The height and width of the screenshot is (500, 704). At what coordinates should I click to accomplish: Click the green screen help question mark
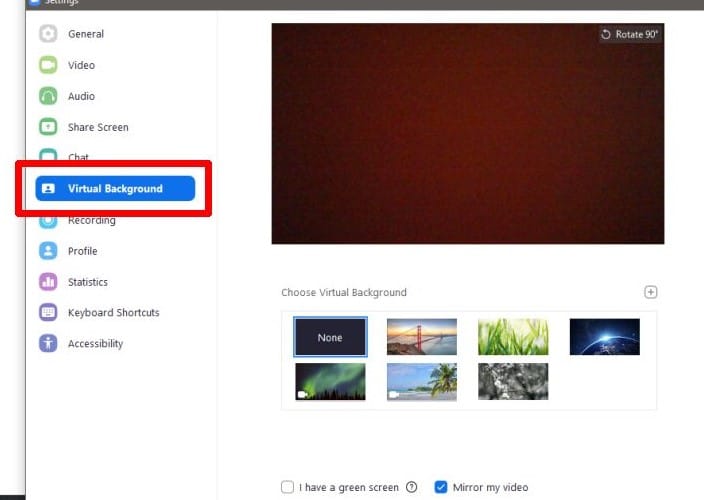pyautogui.click(x=411, y=488)
